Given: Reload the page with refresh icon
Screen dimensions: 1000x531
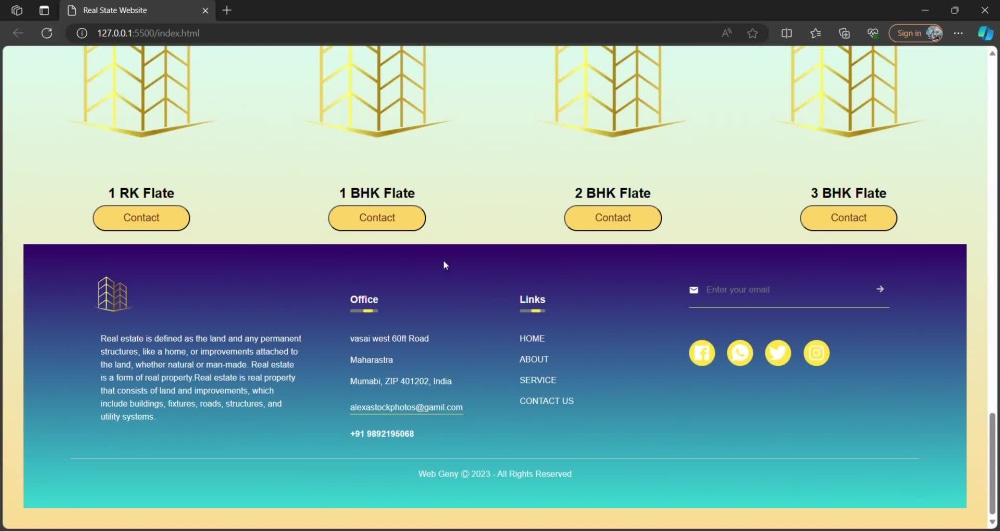Looking at the screenshot, I should 47,33.
